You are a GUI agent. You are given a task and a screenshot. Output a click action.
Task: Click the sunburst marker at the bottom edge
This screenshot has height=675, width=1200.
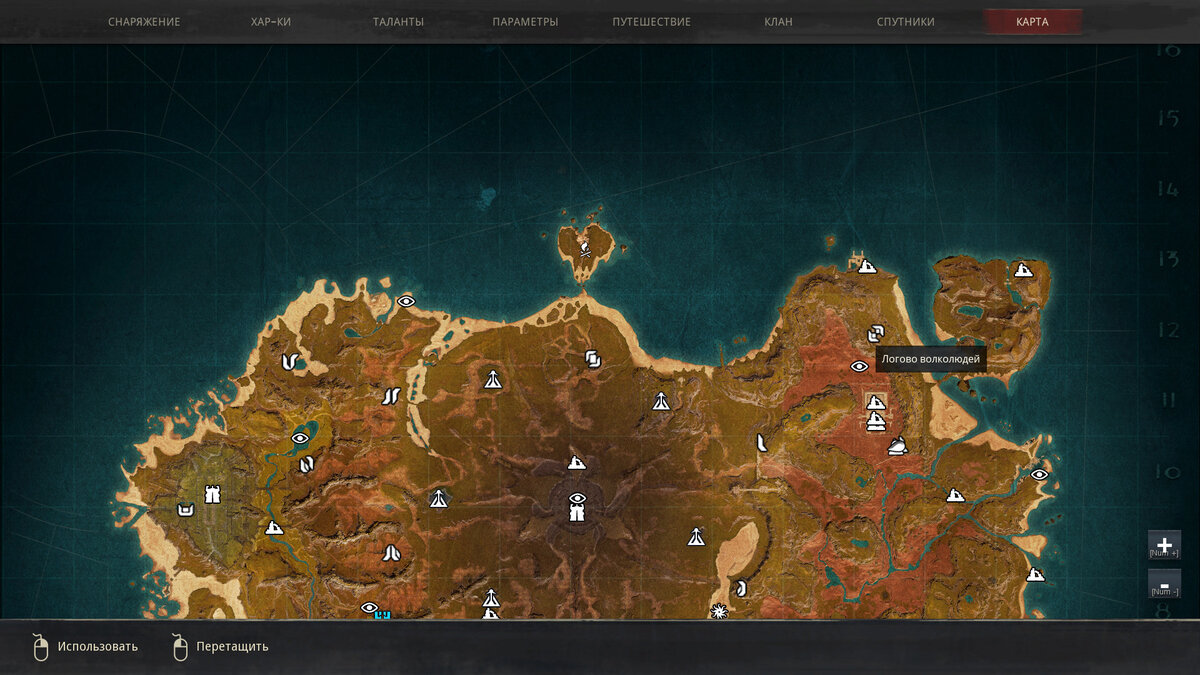pyautogui.click(x=718, y=611)
